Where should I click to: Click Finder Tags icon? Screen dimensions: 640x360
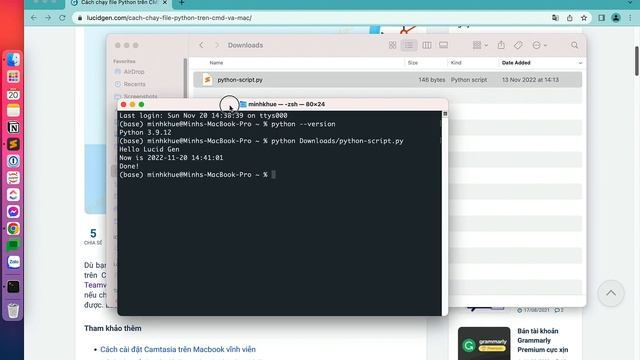[518, 45]
